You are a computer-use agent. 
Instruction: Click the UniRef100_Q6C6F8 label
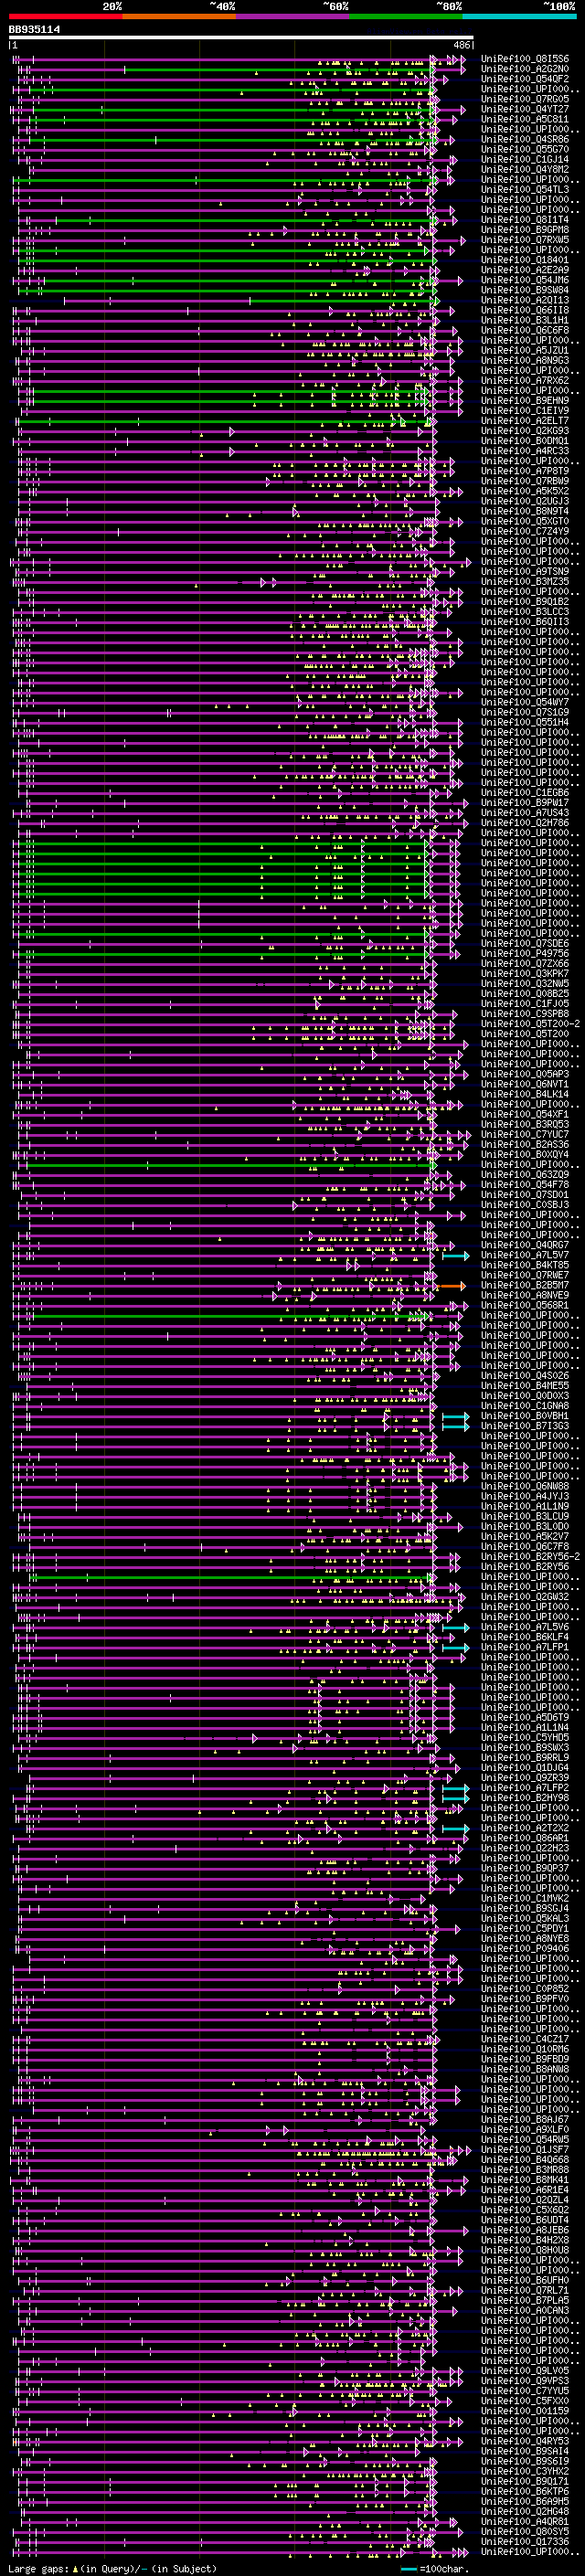[524, 330]
